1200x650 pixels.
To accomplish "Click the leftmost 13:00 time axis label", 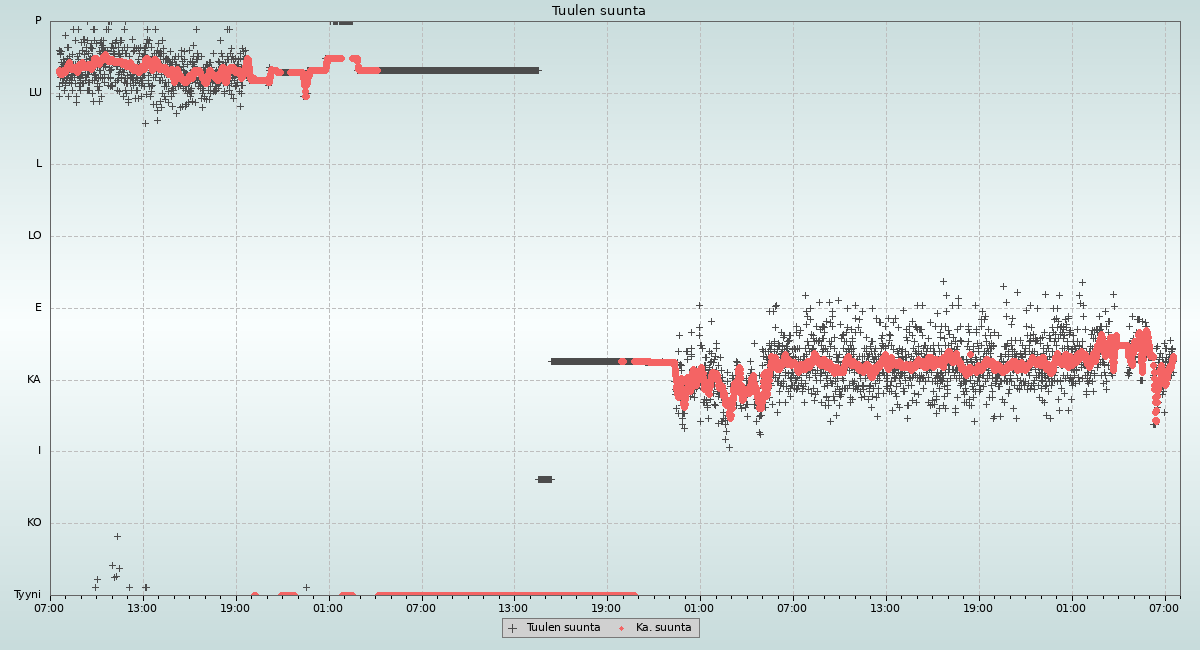I will 142,607.
